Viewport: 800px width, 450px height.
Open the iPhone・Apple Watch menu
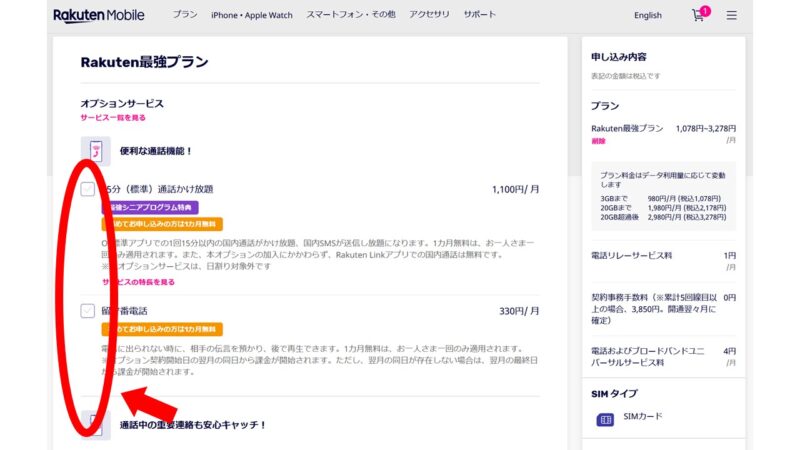click(x=253, y=16)
